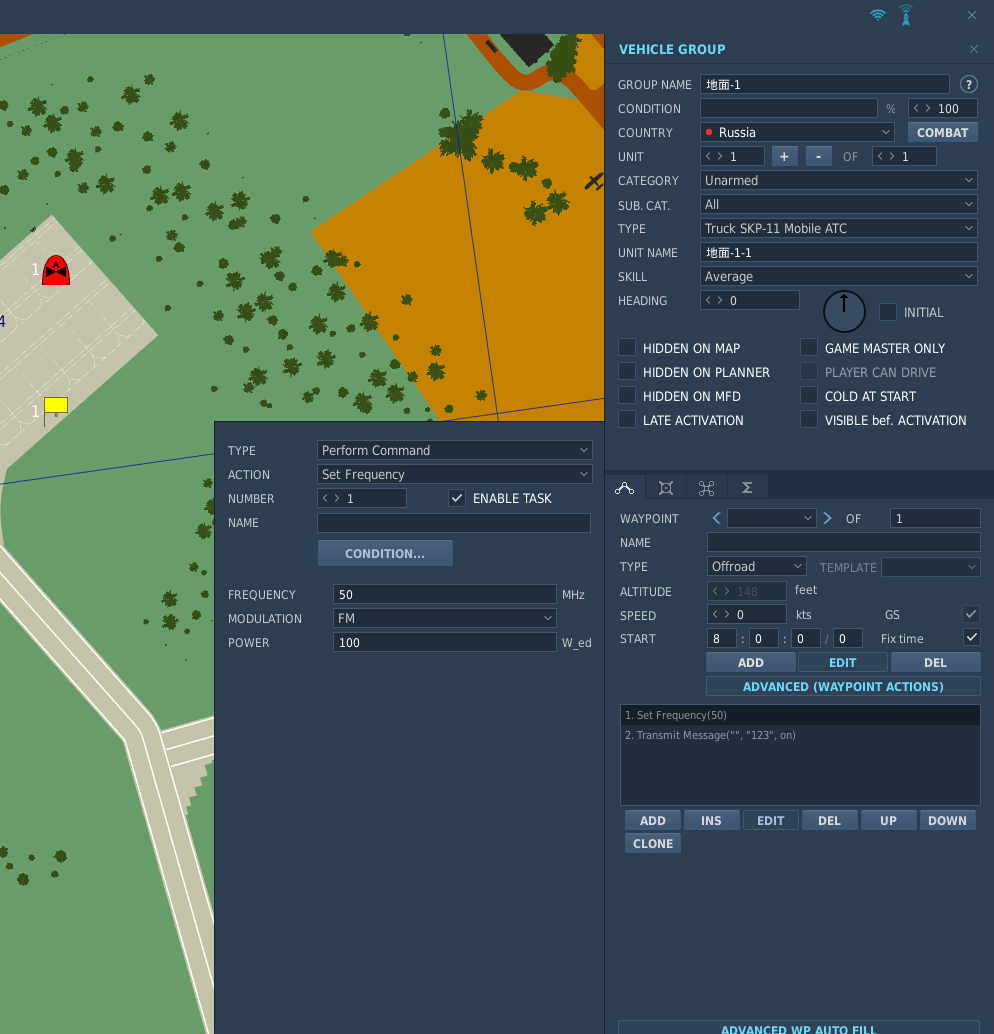
Task: Toggle the Fix time checkbox
Action: pyautogui.click(x=971, y=638)
